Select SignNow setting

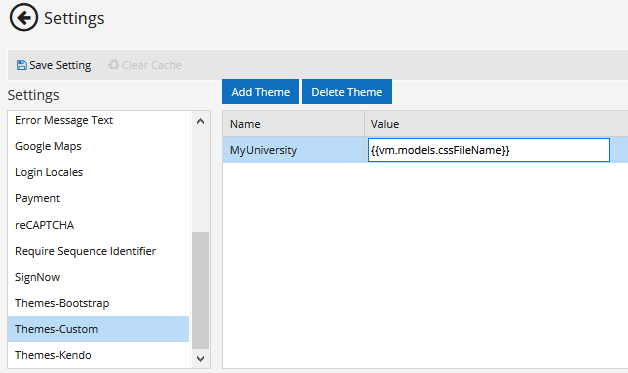(x=98, y=277)
